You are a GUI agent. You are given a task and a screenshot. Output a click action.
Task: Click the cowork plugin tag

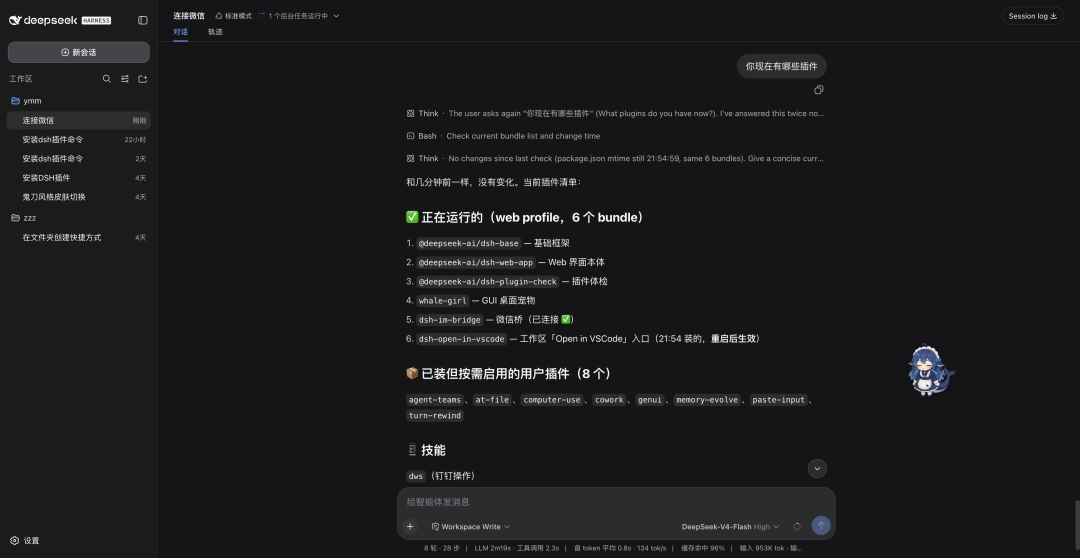pos(609,400)
